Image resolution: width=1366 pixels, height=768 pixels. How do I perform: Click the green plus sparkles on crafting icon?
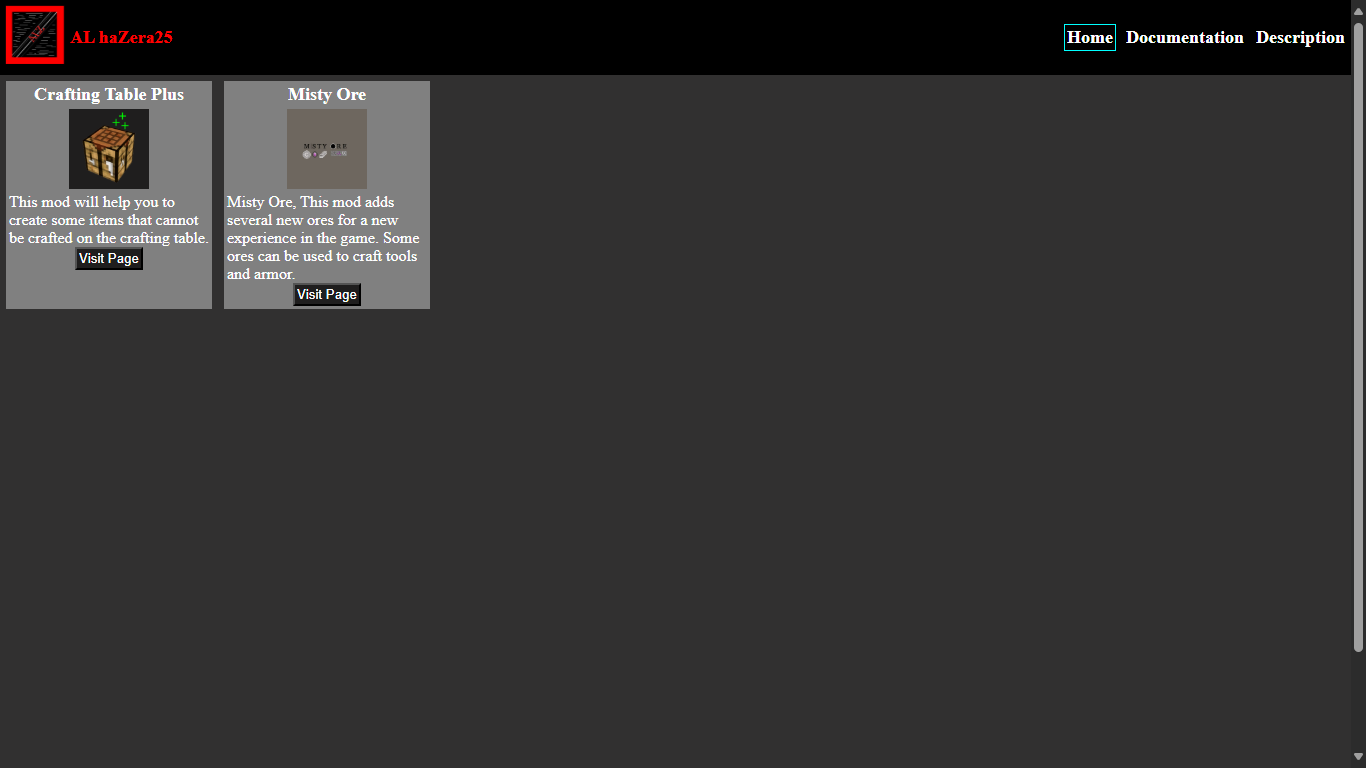[x=121, y=120]
